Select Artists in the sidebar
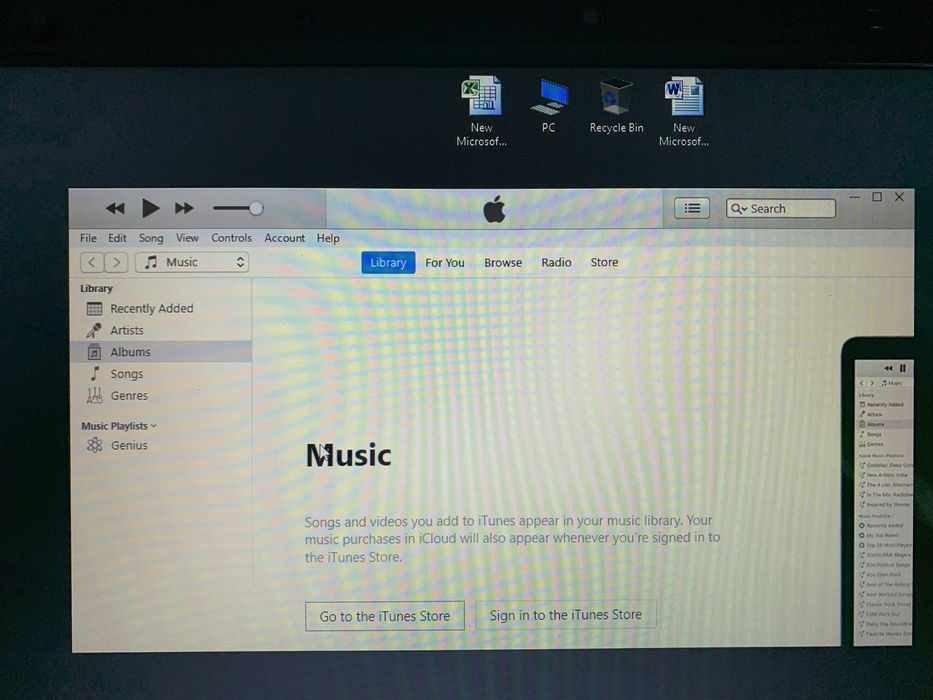This screenshot has width=933, height=700. (161, 330)
